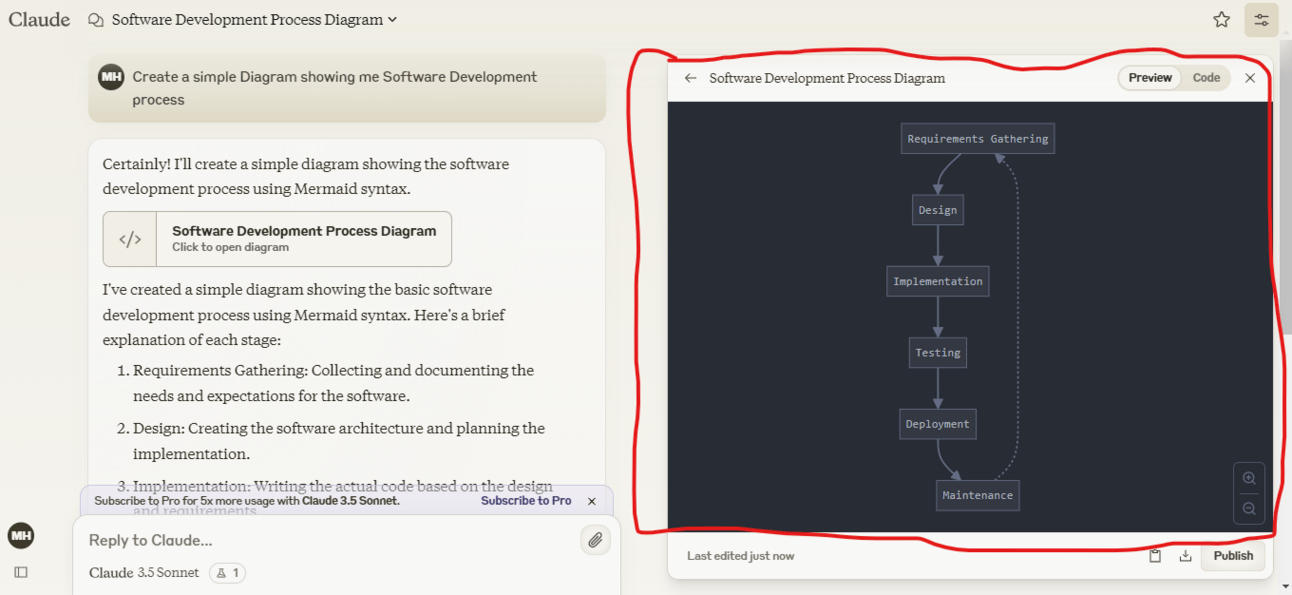Click the Implementation node in diagram

(938, 281)
